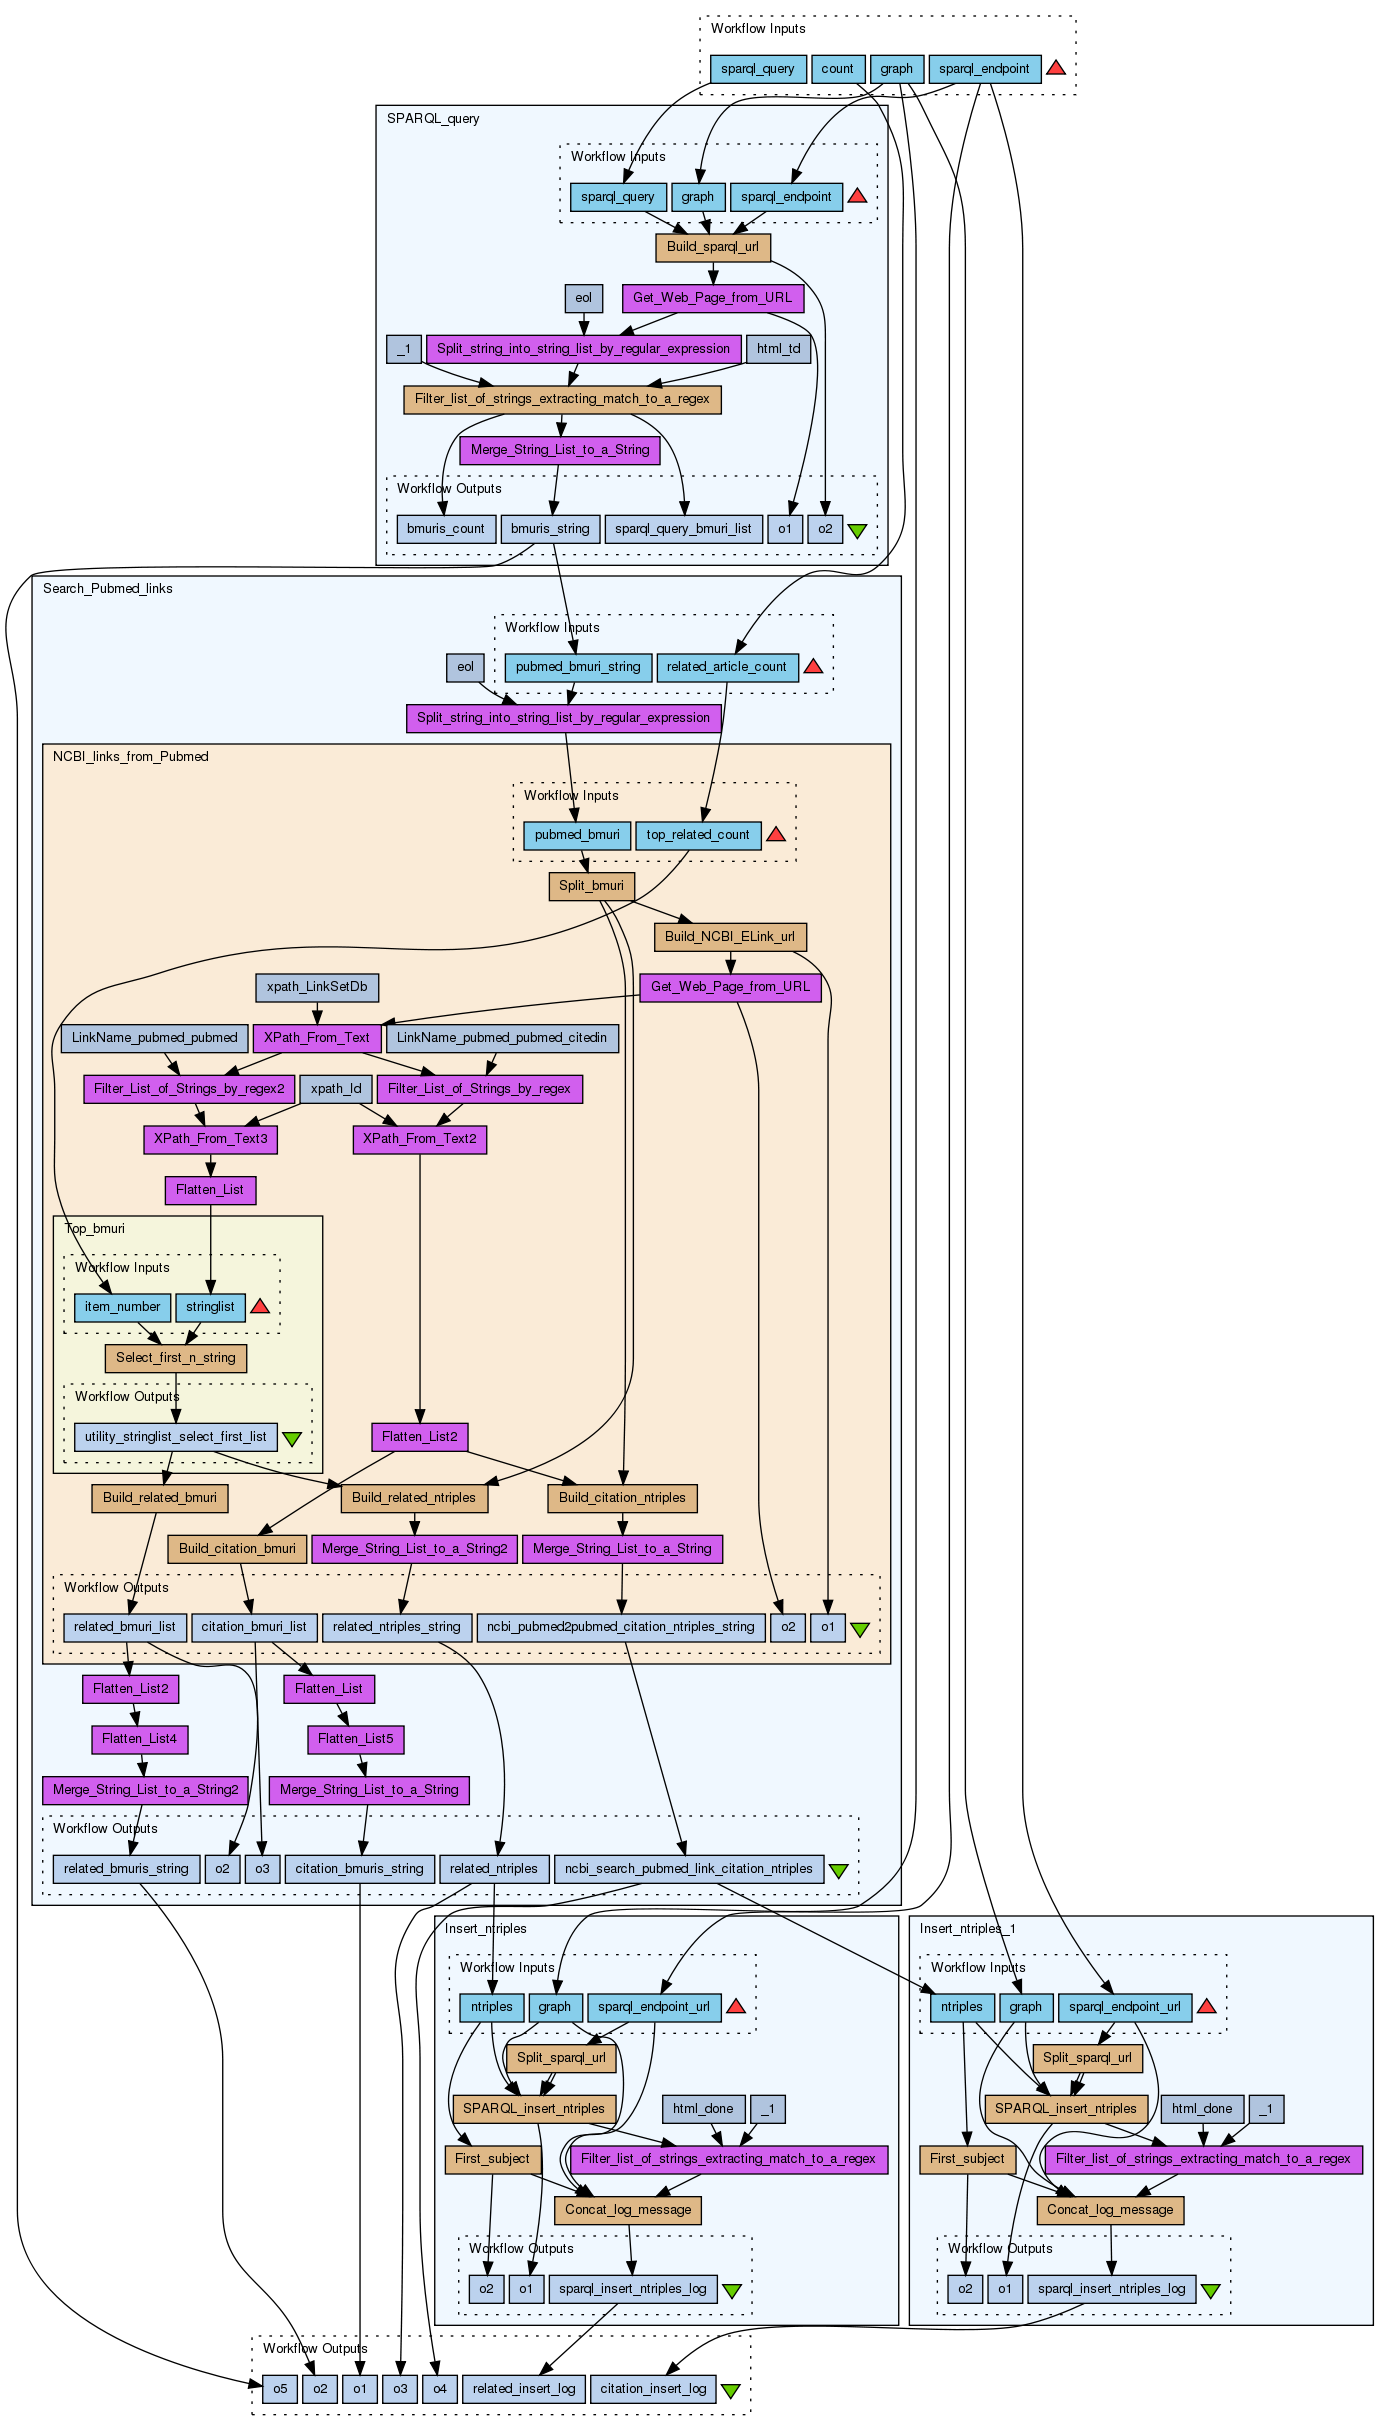The image size is (1389, 2431).
Task: Select the Build_citation_bmuri processor
Action: point(237,1549)
